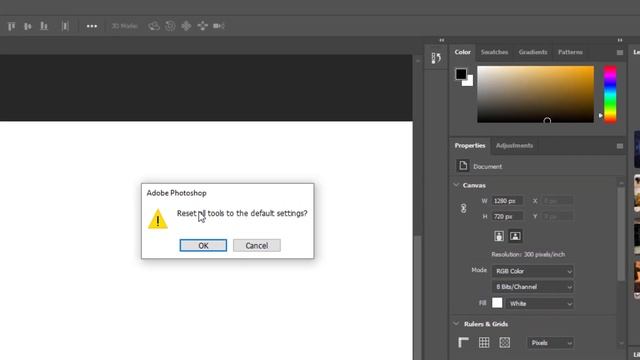Screen dimensions: 640x360
Task: Open the White fill dropdown
Action: [x=540, y=304]
